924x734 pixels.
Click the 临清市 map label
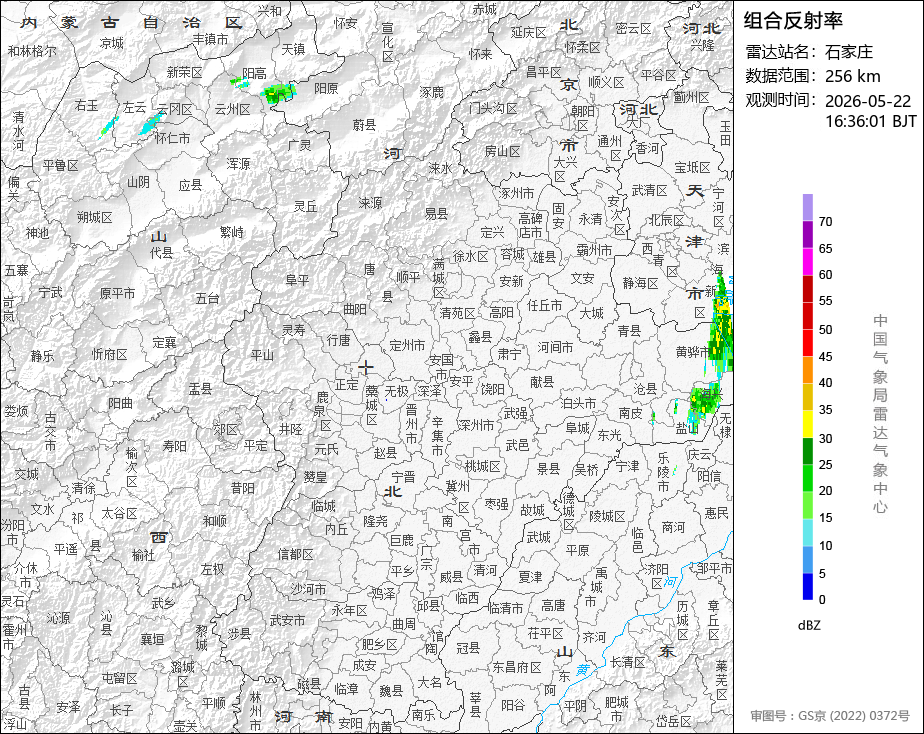coord(506,606)
